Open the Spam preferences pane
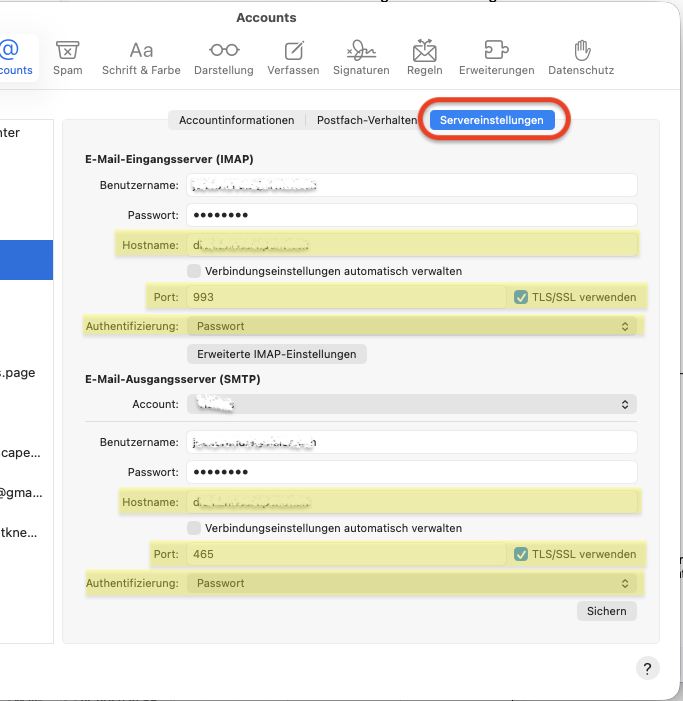 (x=67, y=58)
